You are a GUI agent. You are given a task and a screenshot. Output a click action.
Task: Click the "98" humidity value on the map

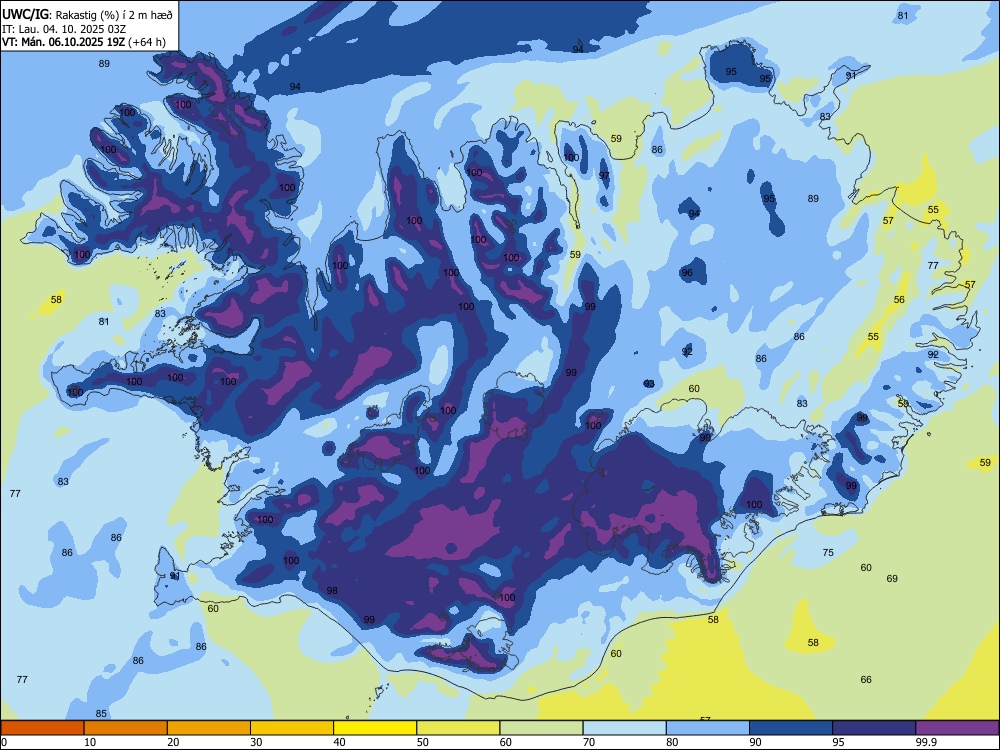coord(332,591)
